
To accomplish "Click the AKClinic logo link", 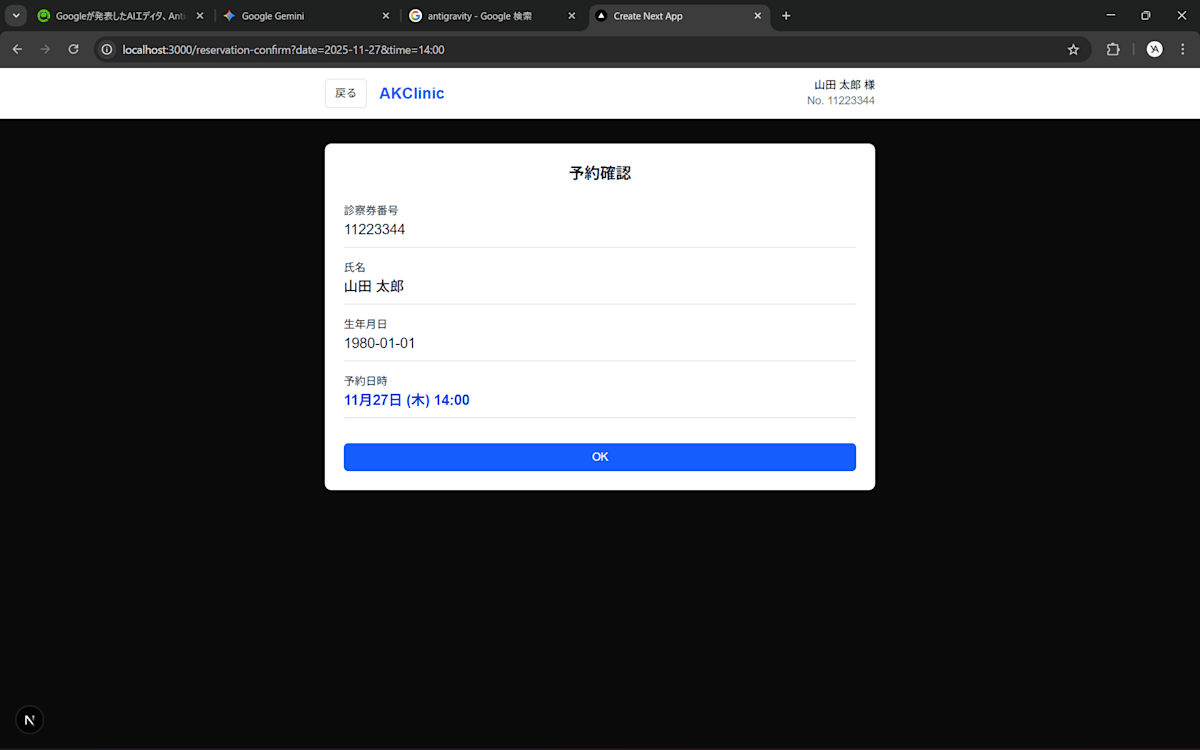I will click(x=412, y=93).
